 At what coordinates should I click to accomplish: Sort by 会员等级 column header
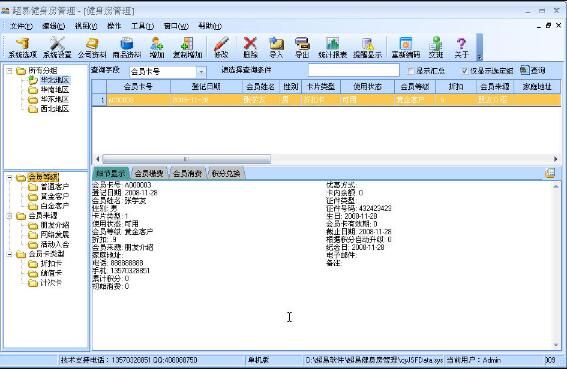tap(415, 87)
